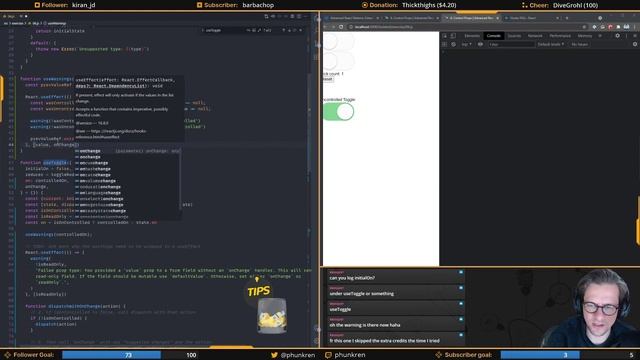Go back with the browser back arrow
Image resolution: width=640 pixels, height=360 pixels.
(326, 27)
